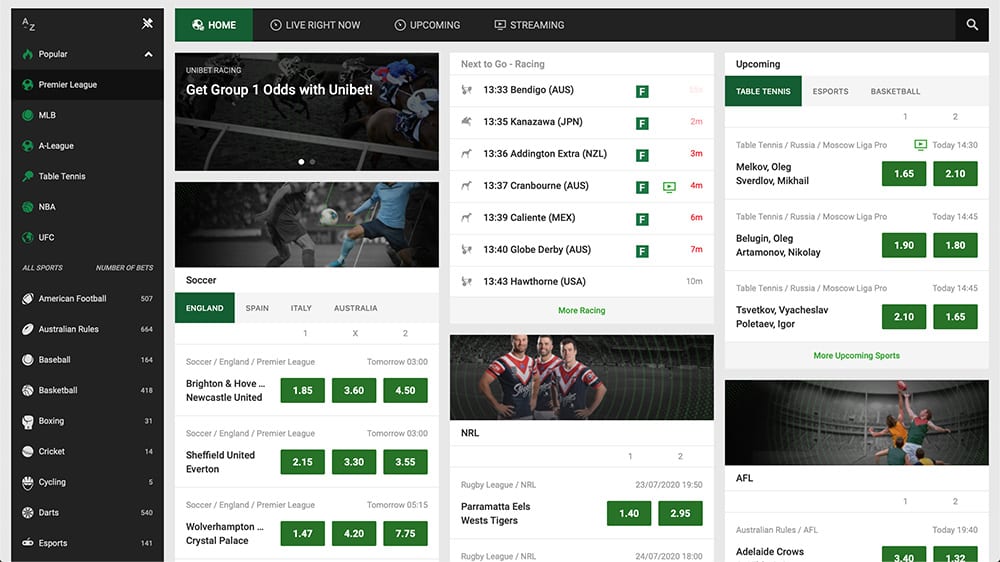Screen dimensions: 1000x562
Task: Click the Table Tennis paddle icon
Action: (x=27, y=177)
